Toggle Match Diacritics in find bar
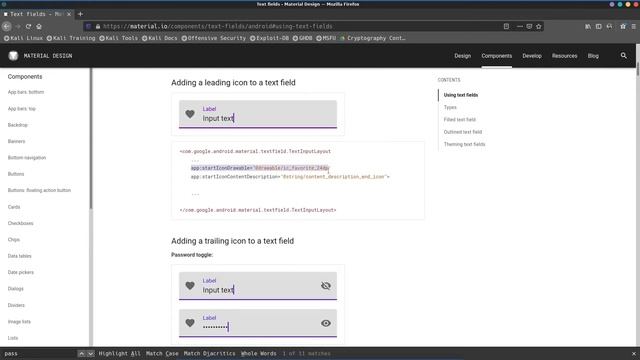This screenshot has width=640, height=360. (x=209, y=353)
